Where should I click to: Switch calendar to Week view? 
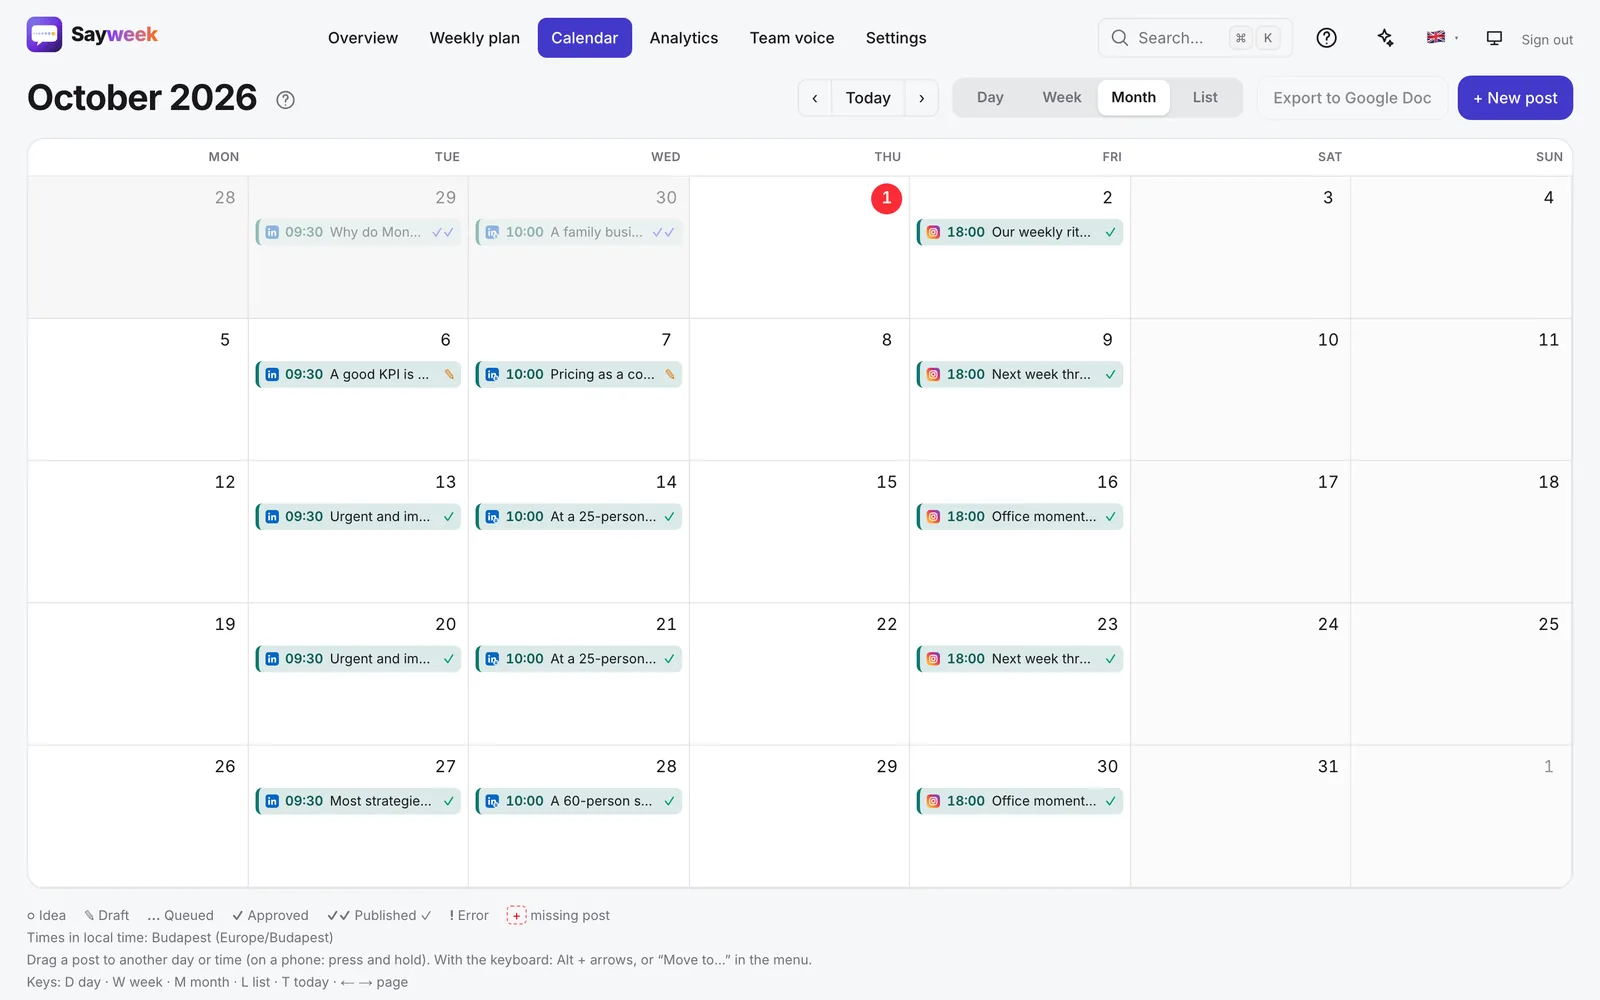click(x=1062, y=98)
